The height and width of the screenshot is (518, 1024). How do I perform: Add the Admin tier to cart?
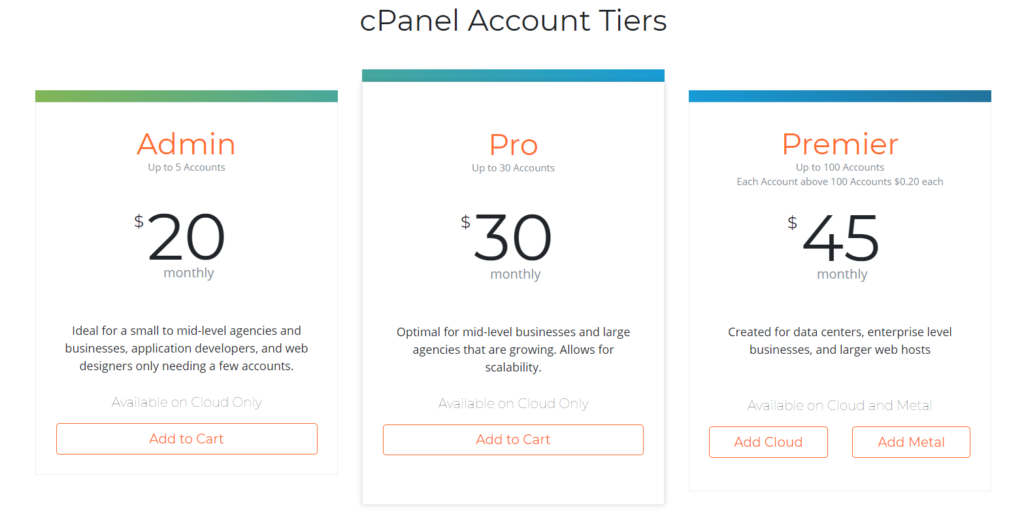187,439
